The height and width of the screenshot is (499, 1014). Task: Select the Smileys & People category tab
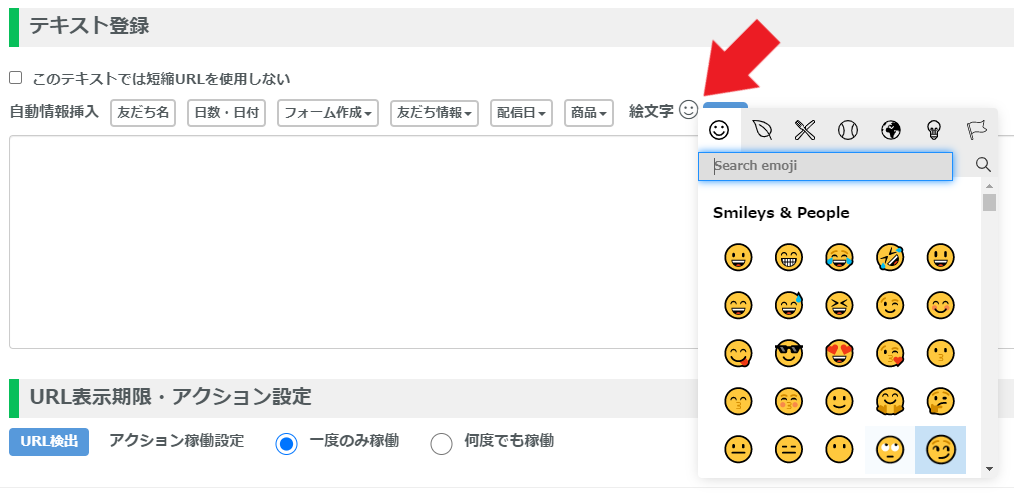719,130
